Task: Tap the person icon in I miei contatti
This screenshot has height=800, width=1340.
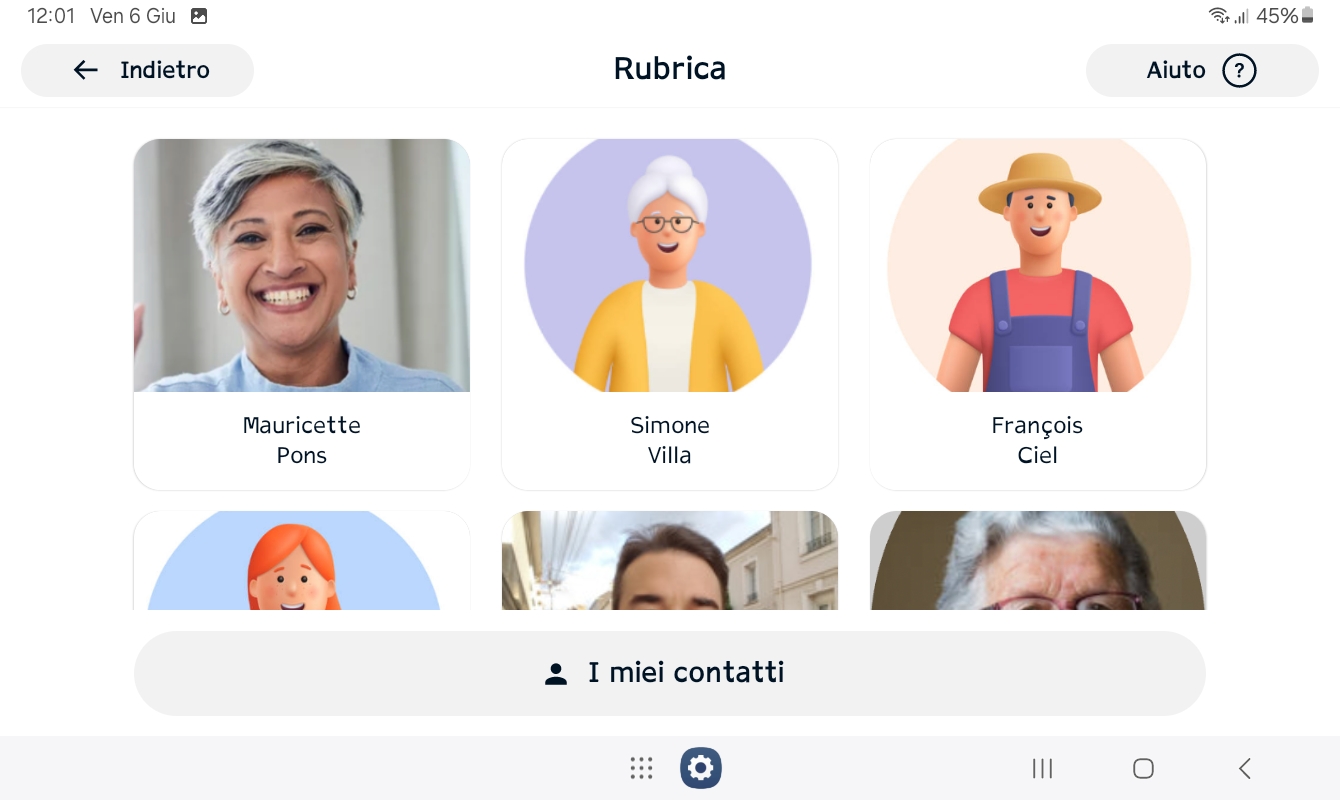Action: point(556,674)
